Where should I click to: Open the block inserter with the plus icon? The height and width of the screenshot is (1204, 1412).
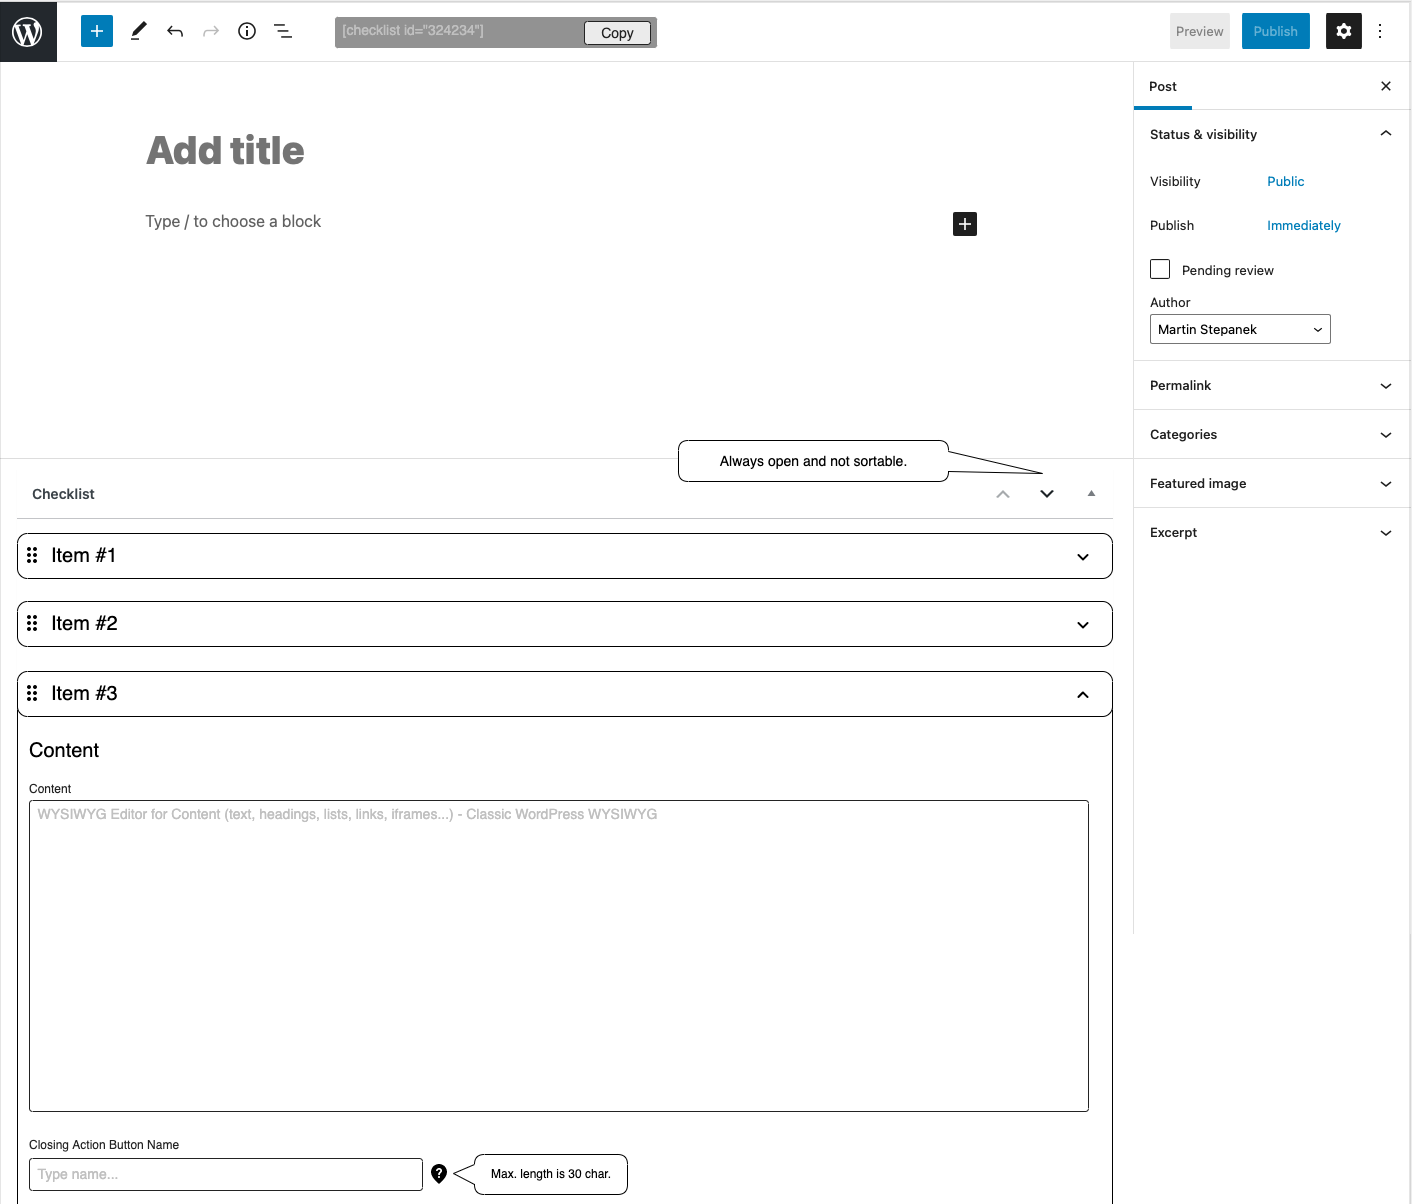[96, 31]
